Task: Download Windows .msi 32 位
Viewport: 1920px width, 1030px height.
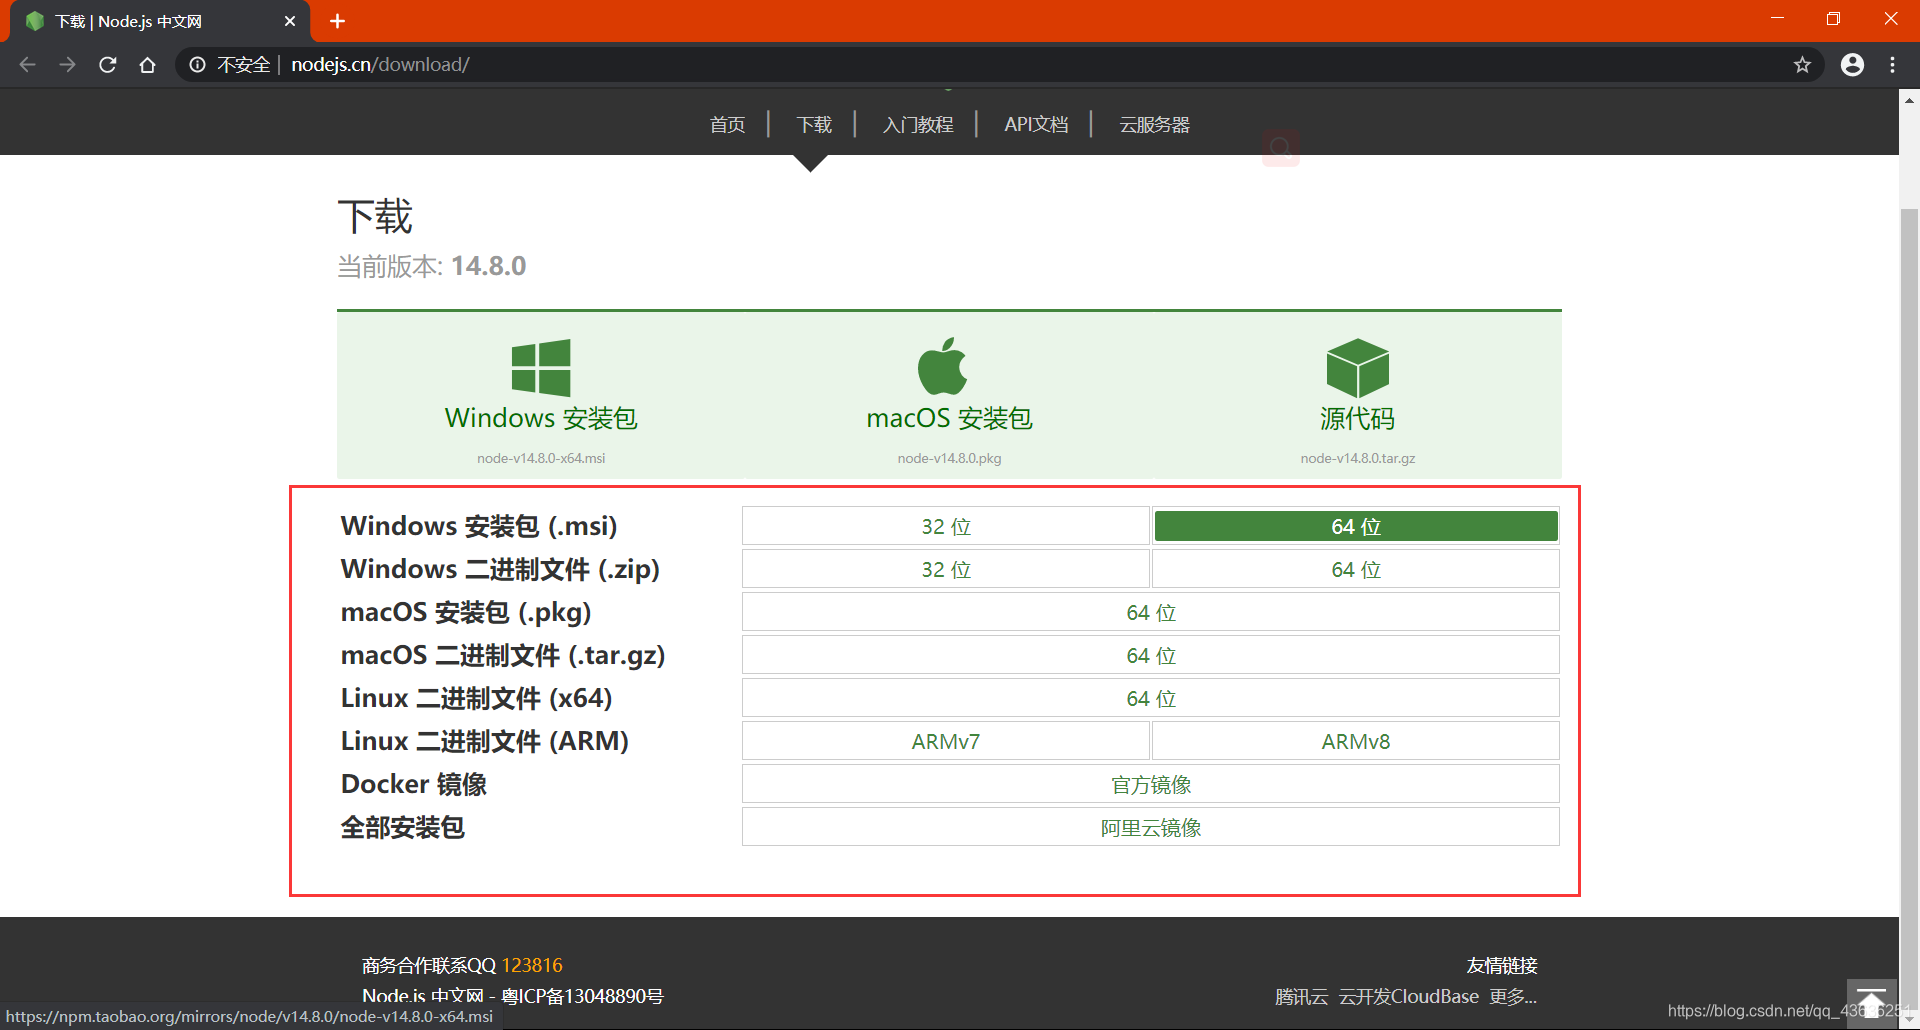Action: point(945,526)
